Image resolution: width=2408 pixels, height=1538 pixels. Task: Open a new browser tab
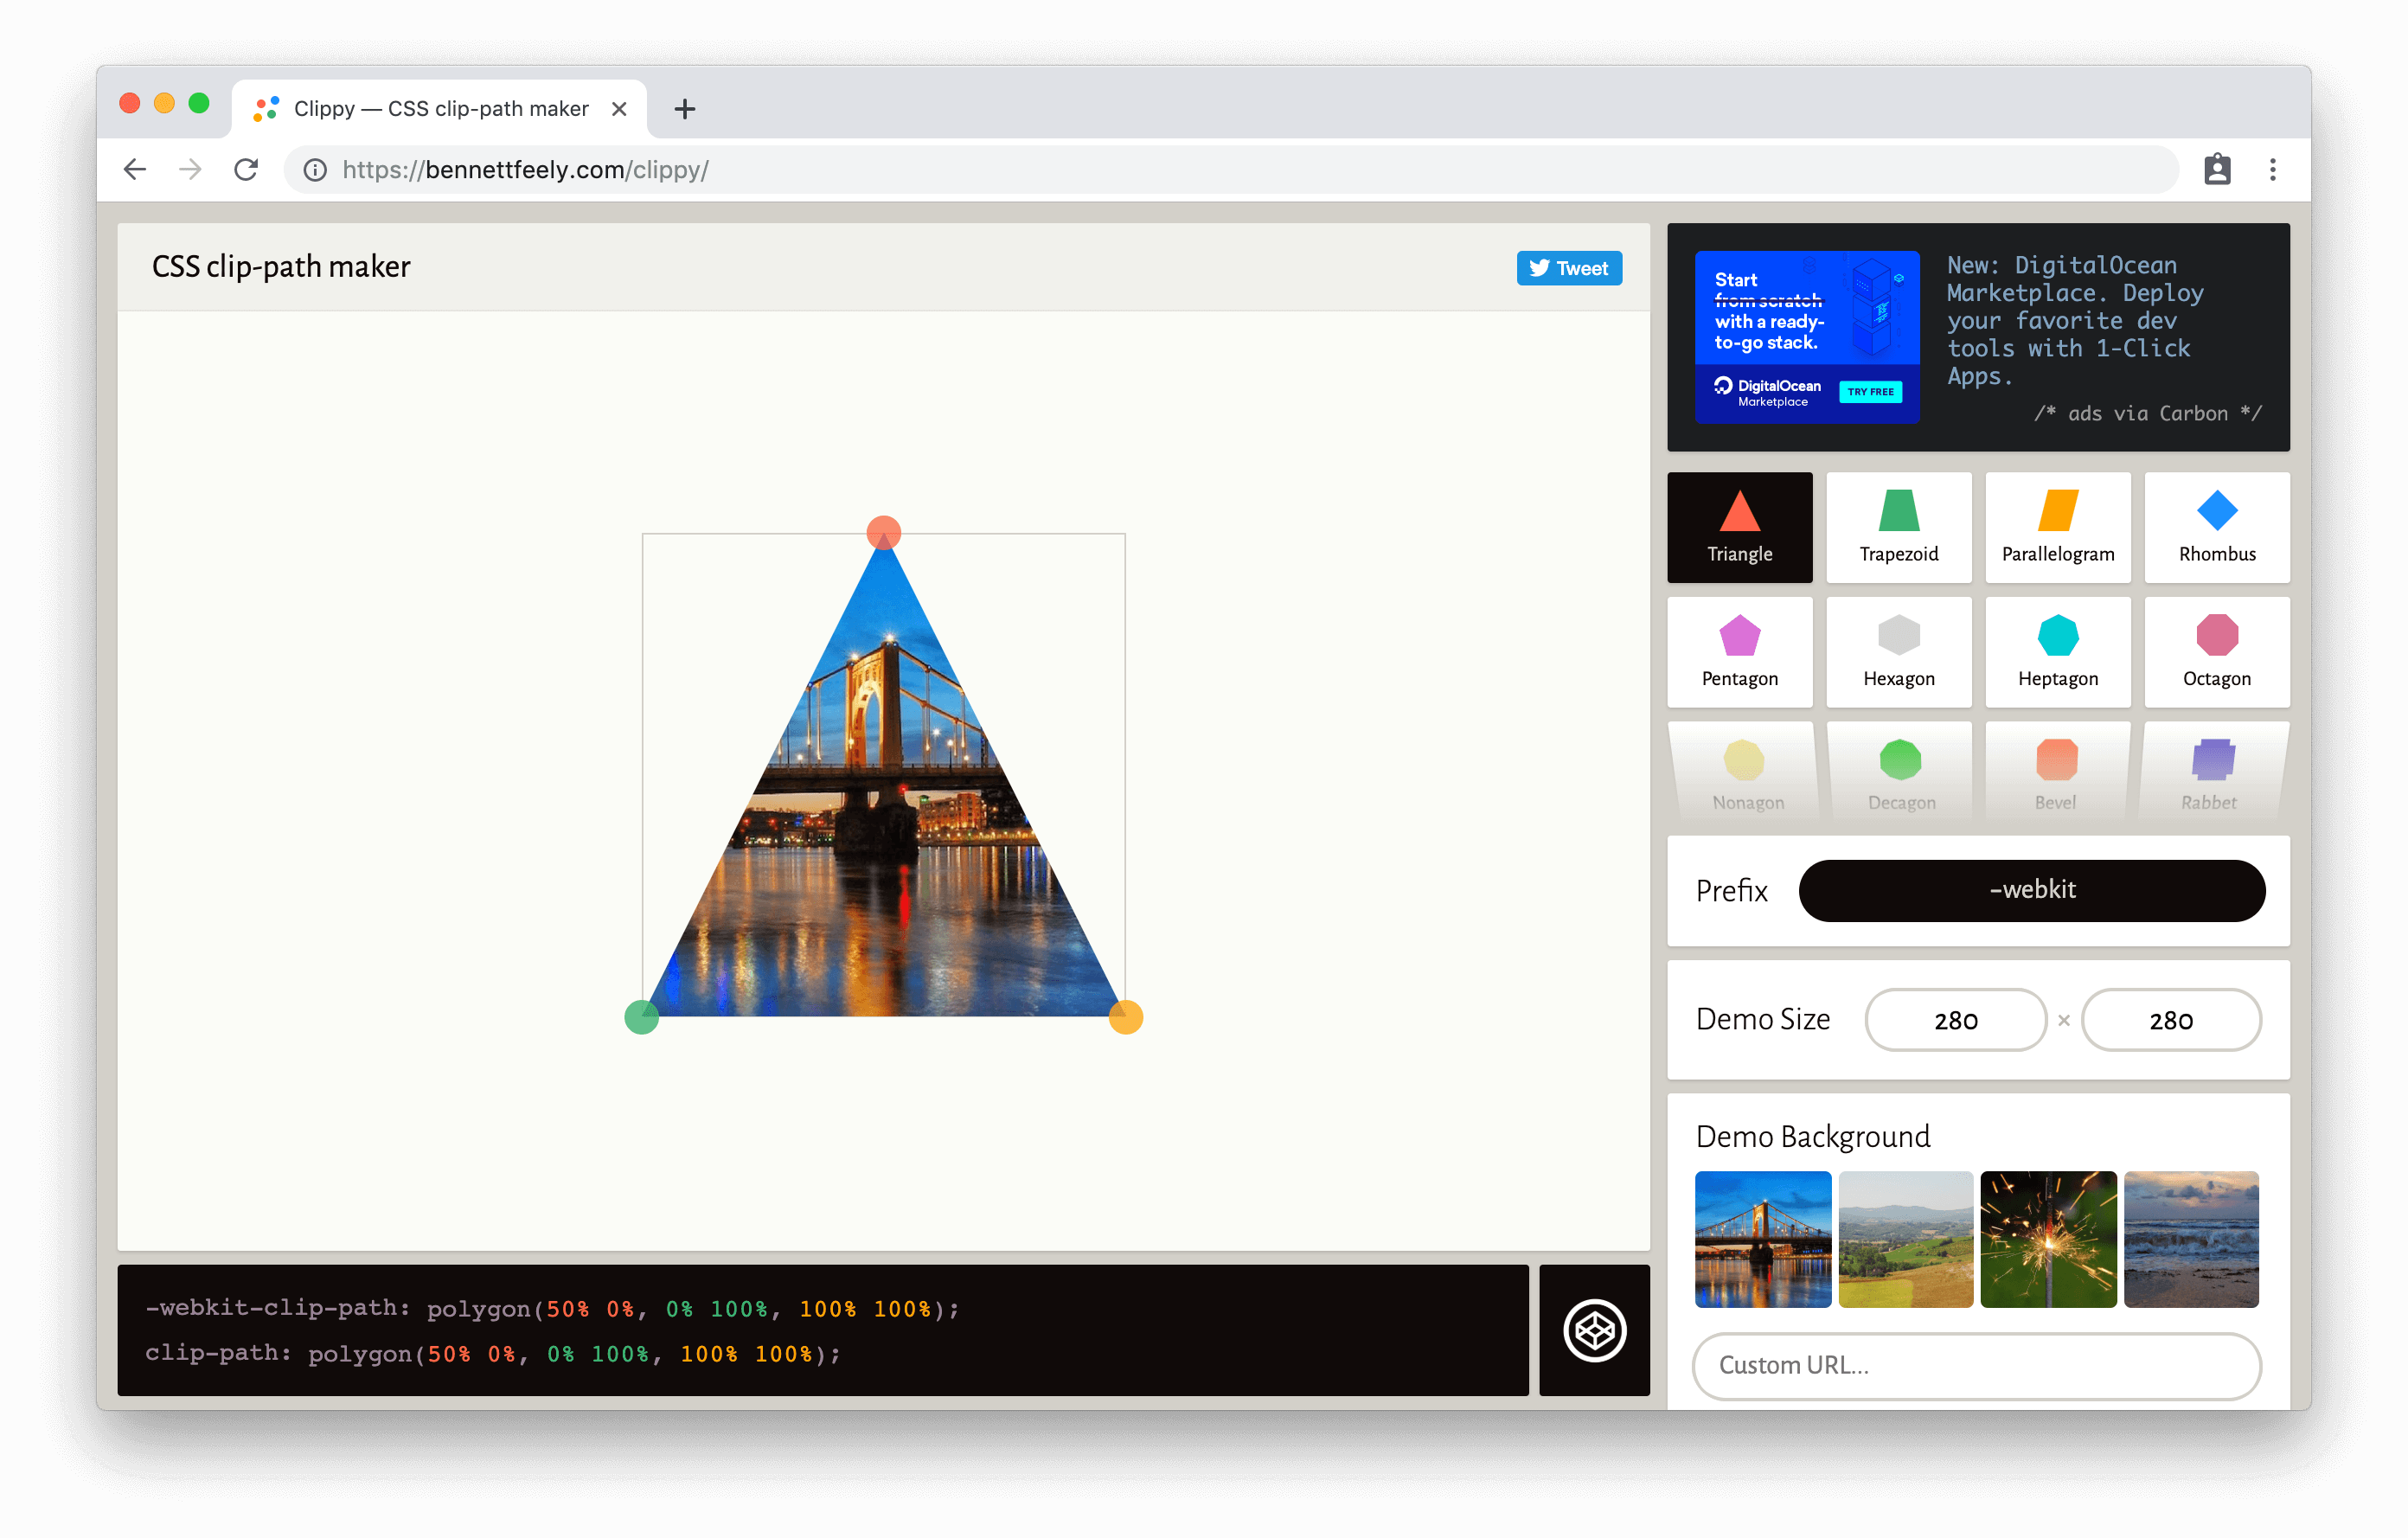click(684, 109)
